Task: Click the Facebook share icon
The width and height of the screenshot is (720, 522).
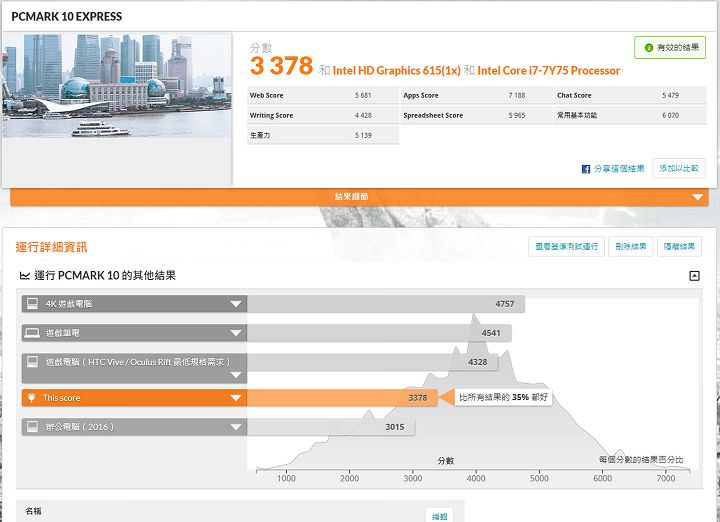Action: pyautogui.click(x=586, y=169)
